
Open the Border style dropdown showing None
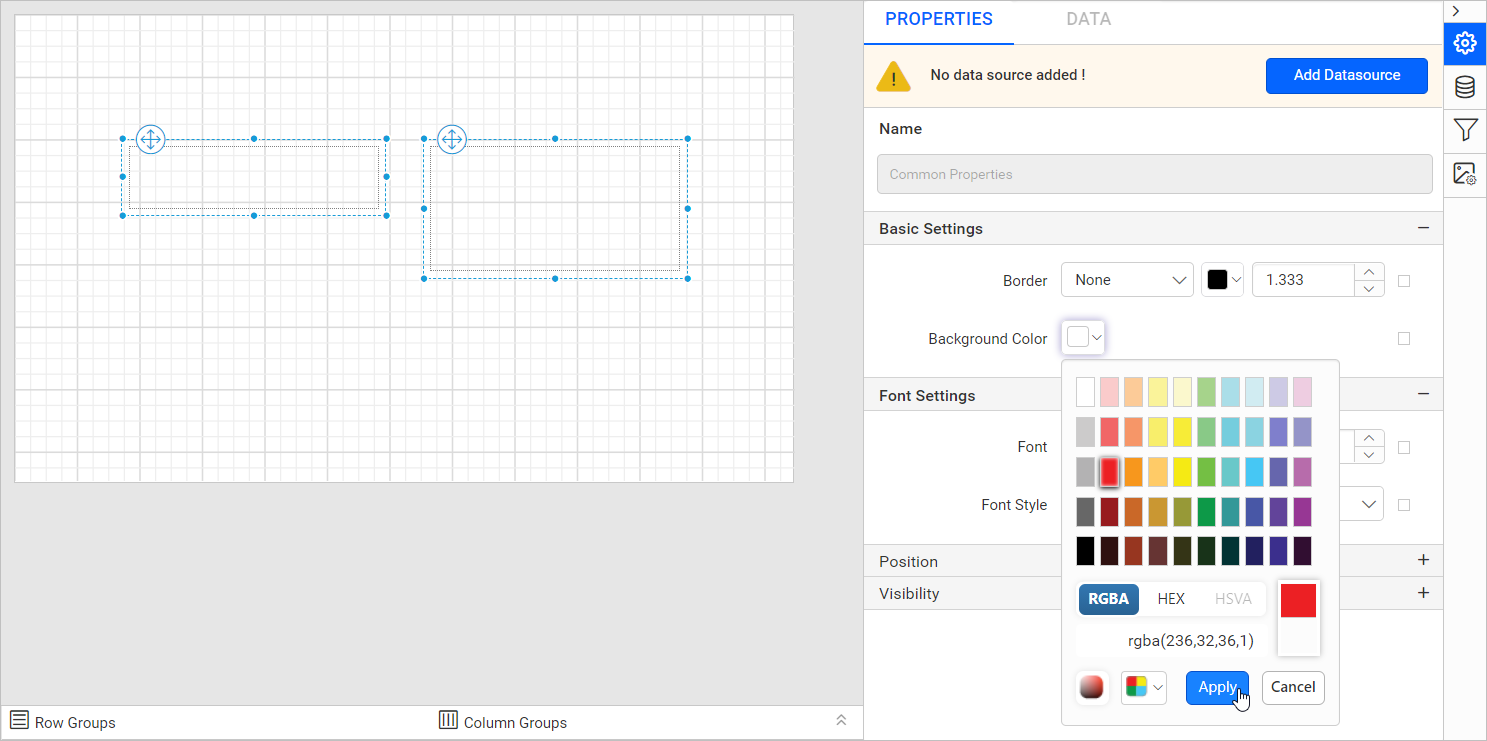[x=1127, y=279]
